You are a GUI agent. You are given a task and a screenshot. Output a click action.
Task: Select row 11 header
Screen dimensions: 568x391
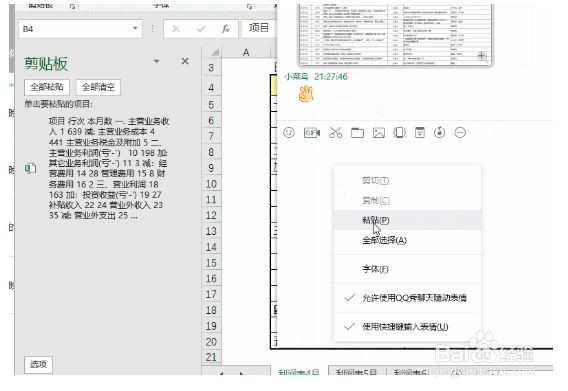211,200
